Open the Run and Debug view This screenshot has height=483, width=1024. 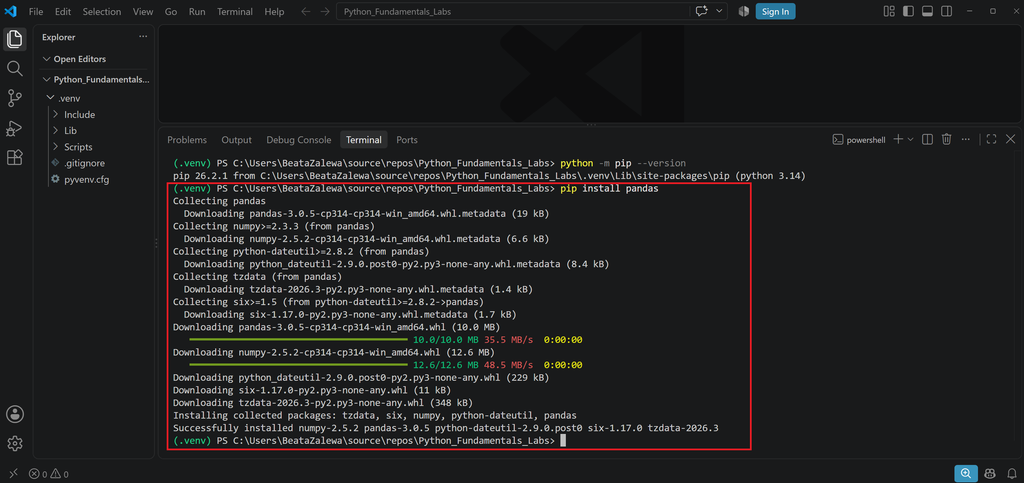coord(14,128)
